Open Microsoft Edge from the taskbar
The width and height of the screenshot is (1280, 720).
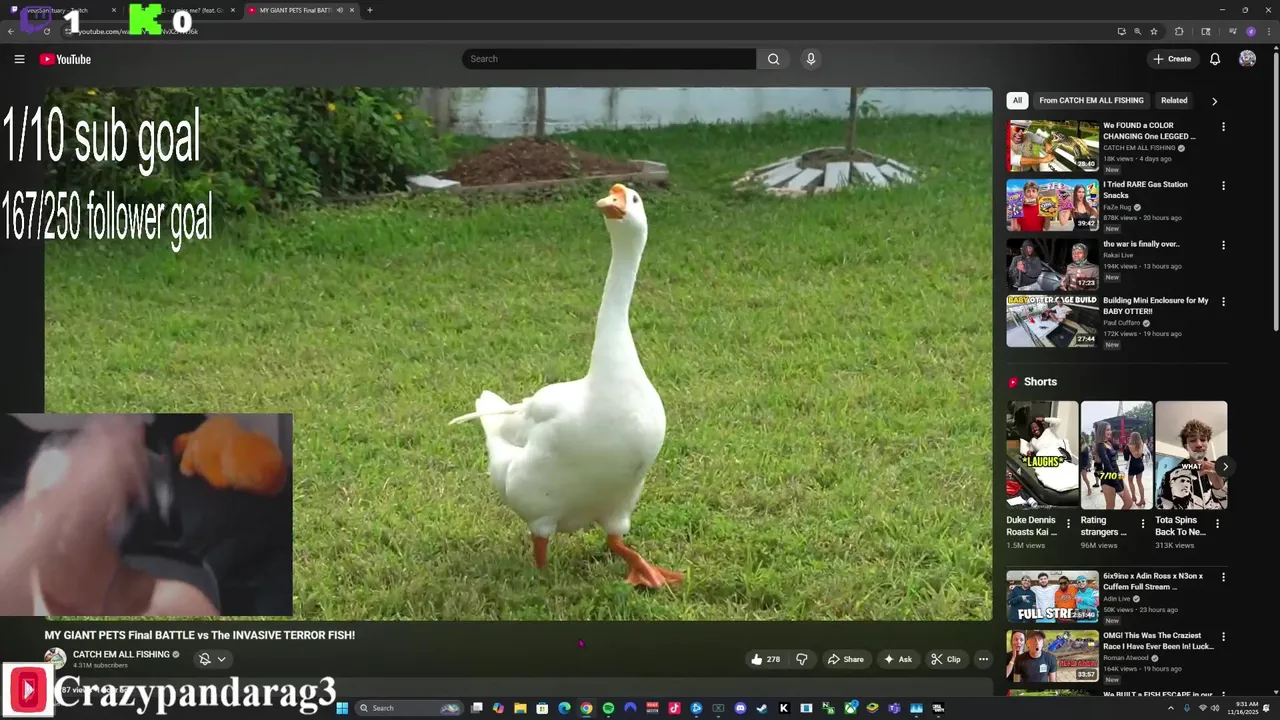click(x=564, y=708)
